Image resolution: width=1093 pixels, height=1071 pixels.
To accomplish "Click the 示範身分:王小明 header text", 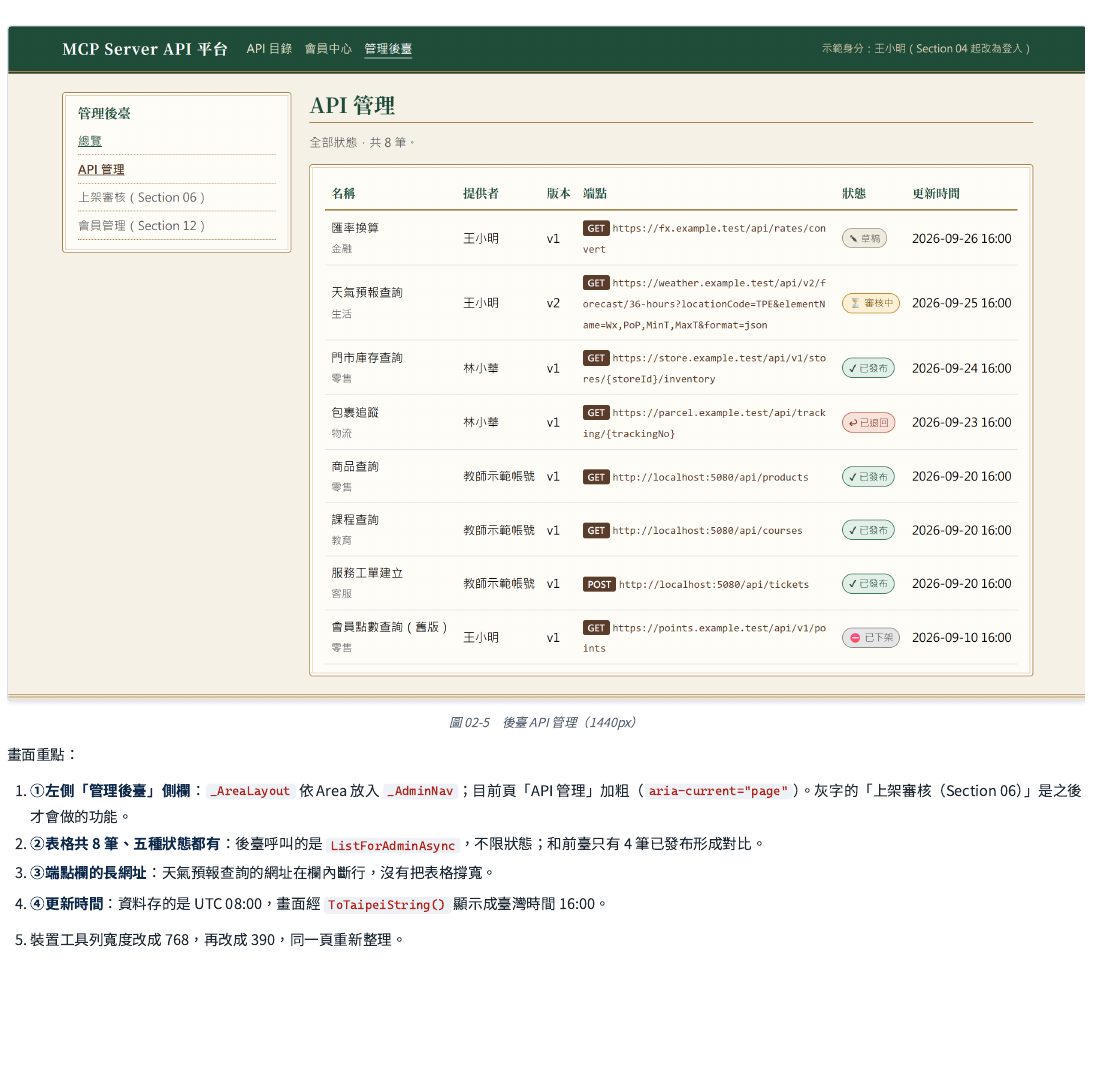I will (926, 49).
